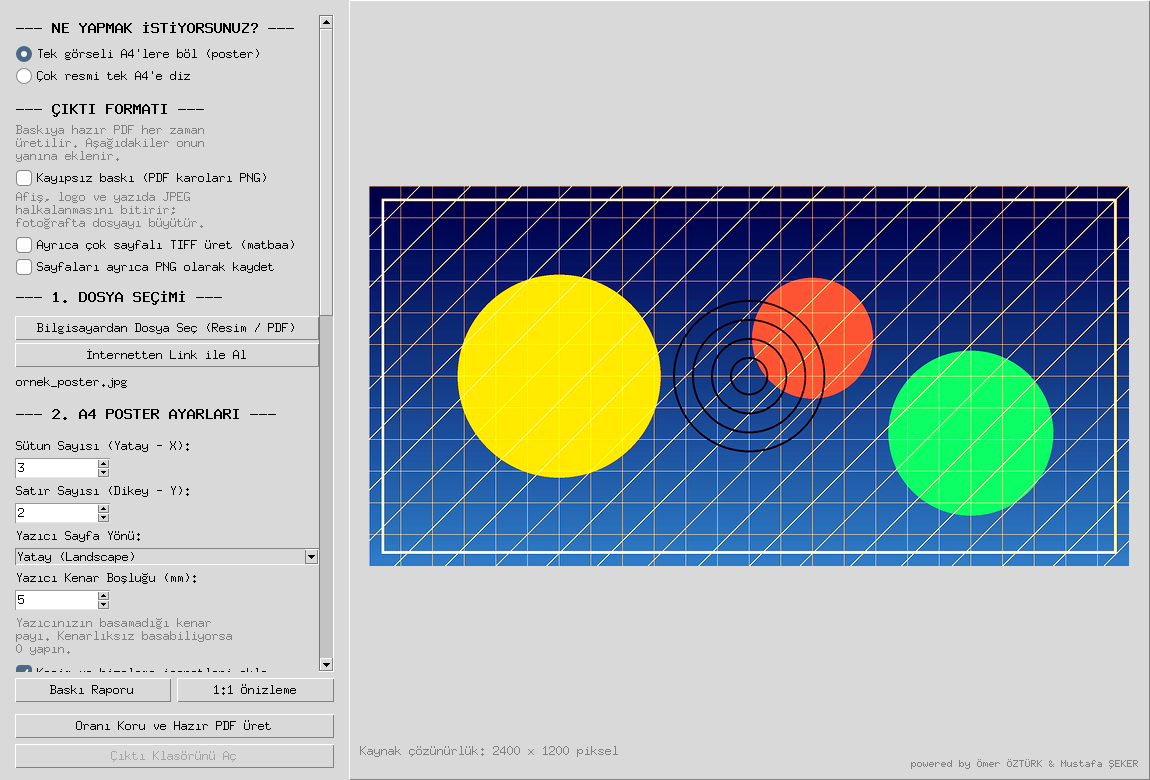Click the 'Yazıcı Sayfa Yönü:' label
This screenshot has width=1150, height=780.
coord(78,535)
